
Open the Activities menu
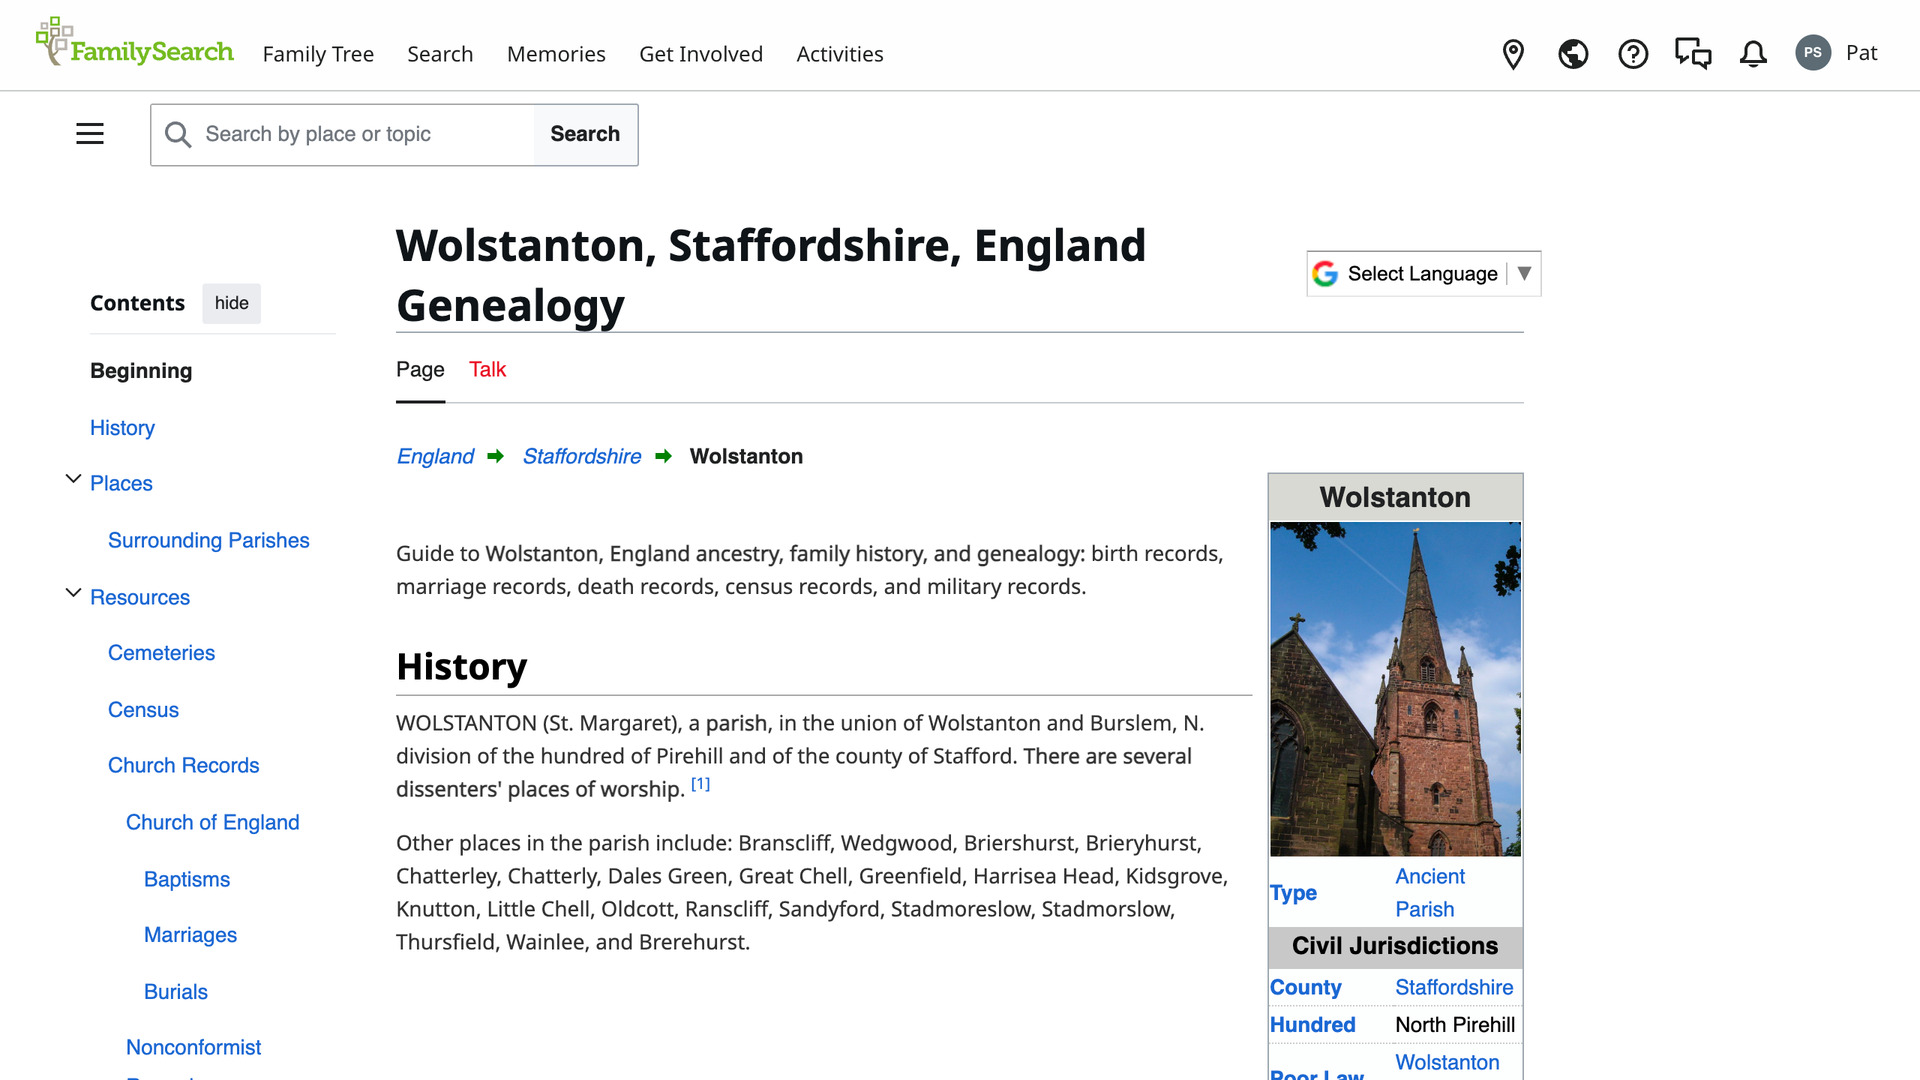pos(840,54)
